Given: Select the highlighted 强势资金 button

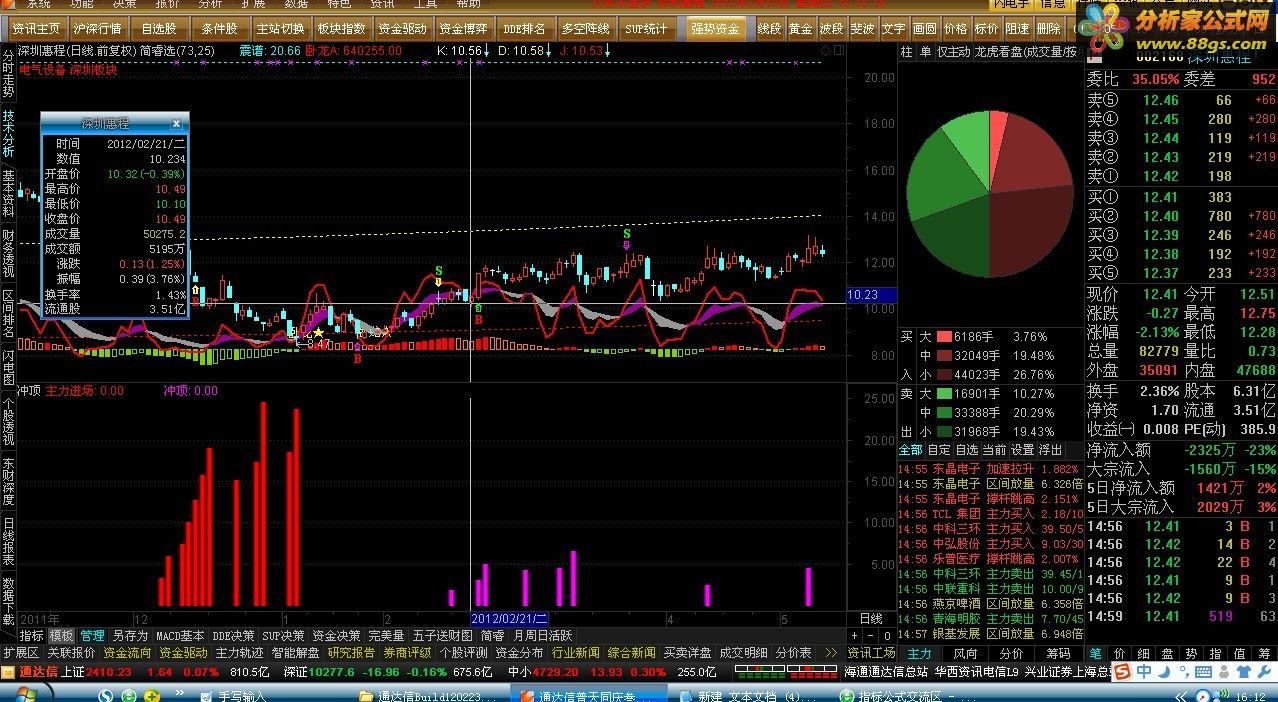Looking at the screenshot, I should (x=715, y=28).
